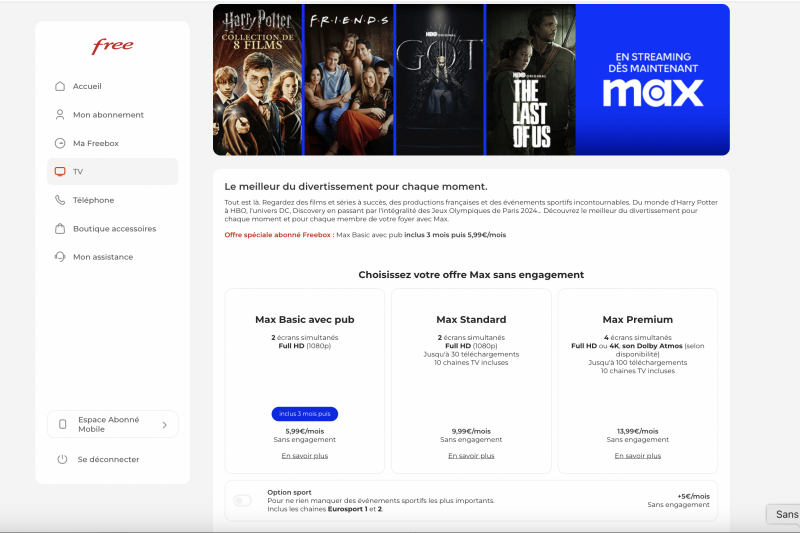Enable the Option sport toggle

click(242, 500)
